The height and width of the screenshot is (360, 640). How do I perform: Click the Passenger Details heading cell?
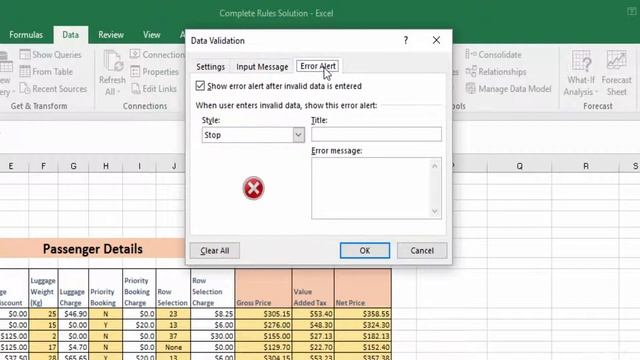[x=93, y=249]
